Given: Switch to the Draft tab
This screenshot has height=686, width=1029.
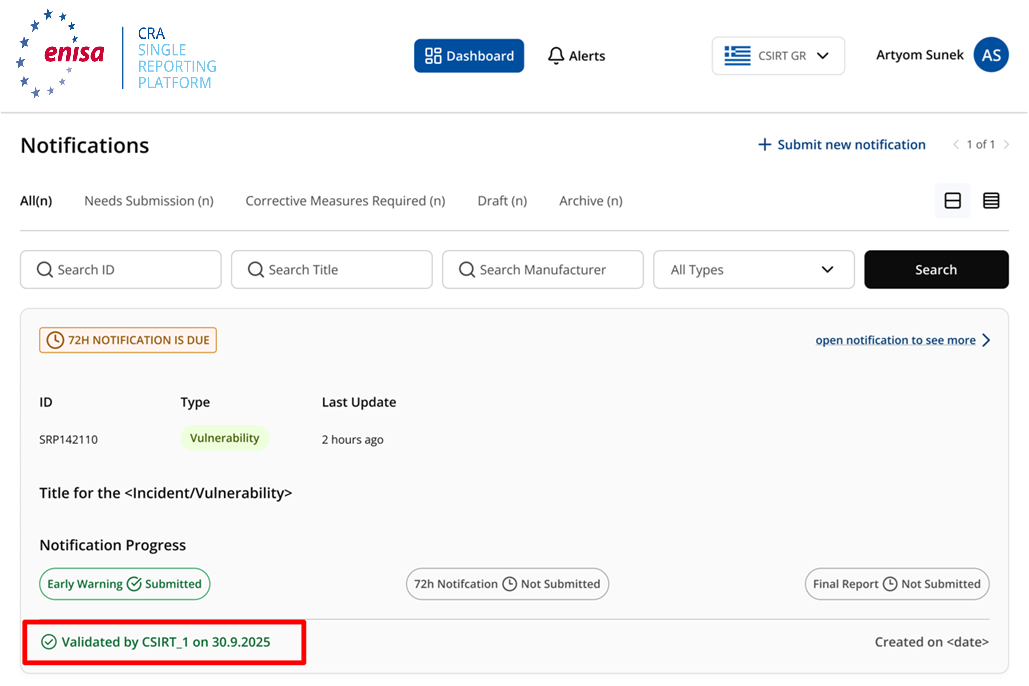Looking at the screenshot, I should [x=502, y=201].
